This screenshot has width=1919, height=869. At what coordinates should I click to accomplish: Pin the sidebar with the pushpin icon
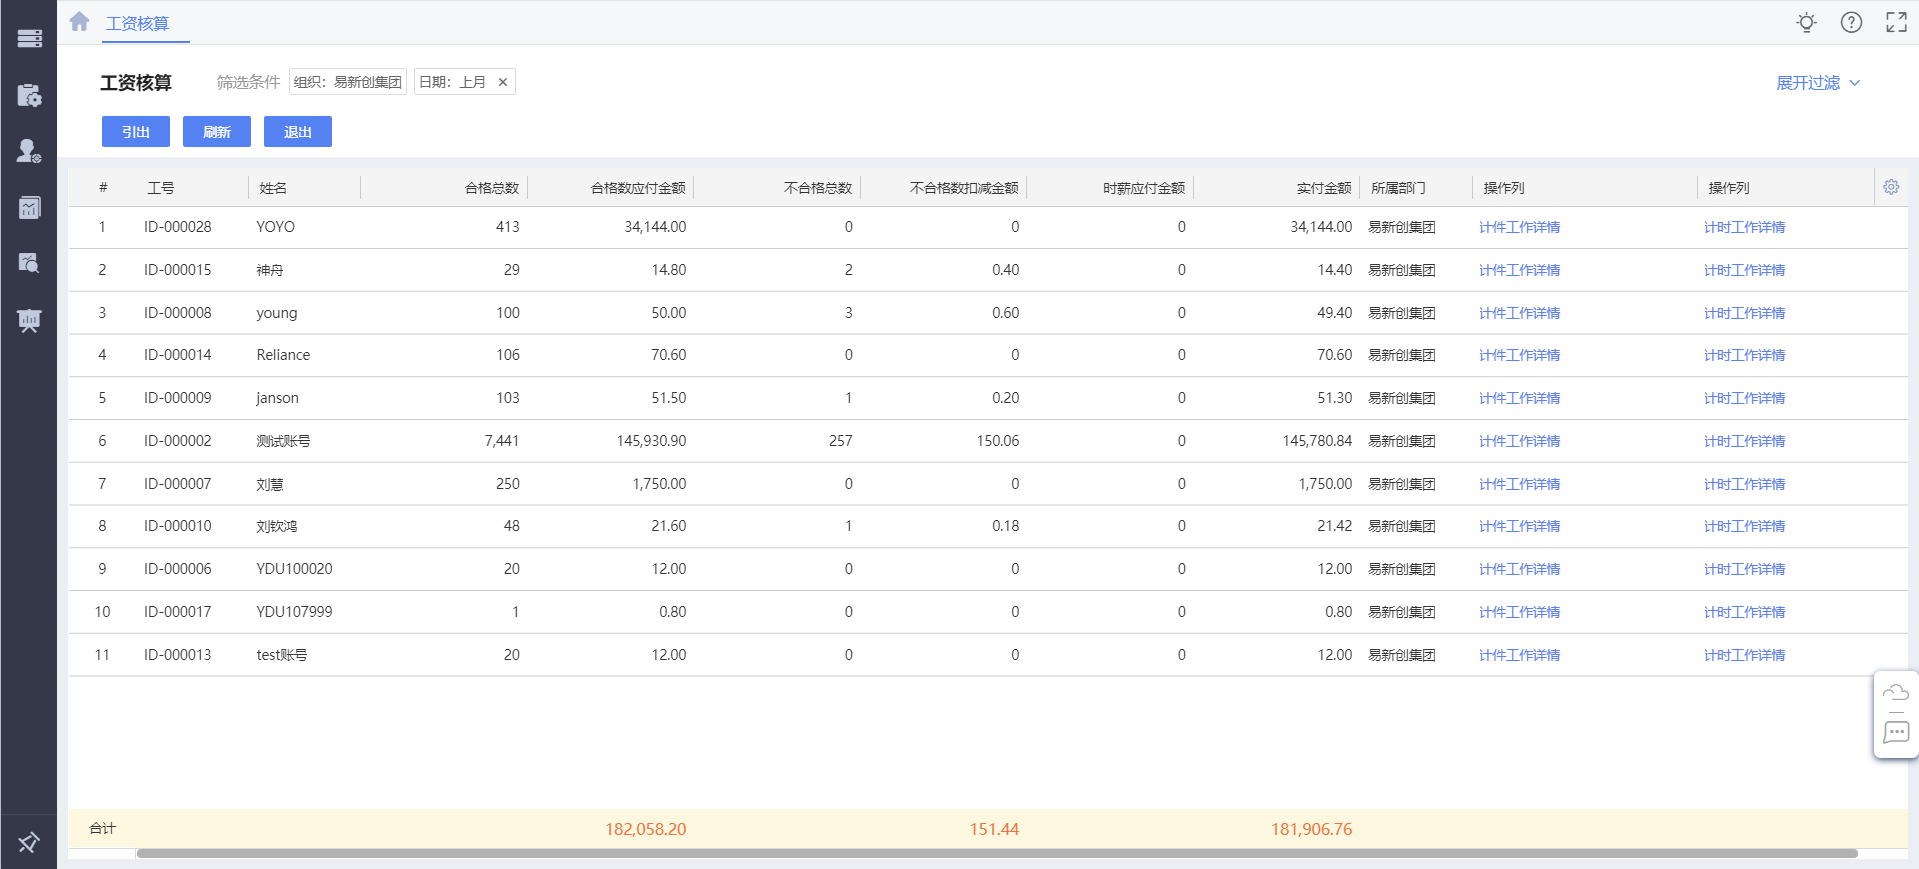pyautogui.click(x=29, y=842)
